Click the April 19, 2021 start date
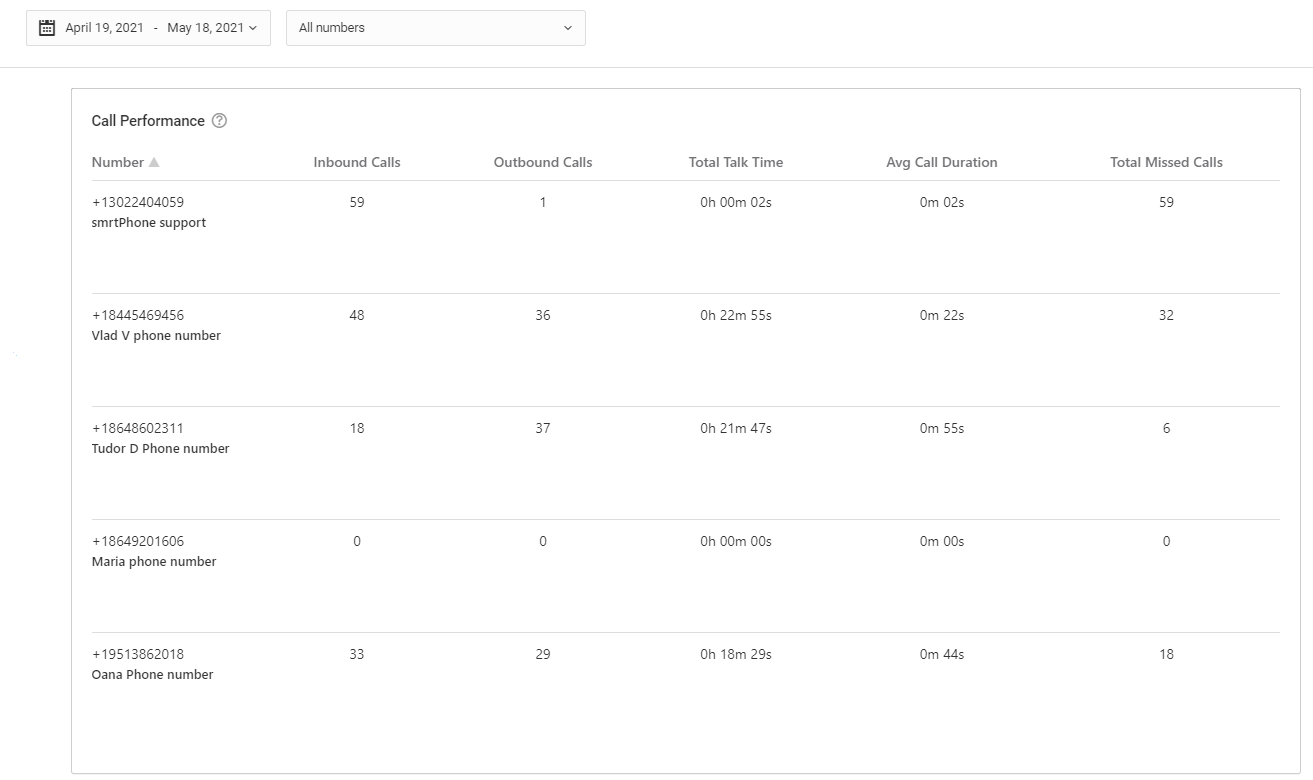 click(x=104, y=28)
